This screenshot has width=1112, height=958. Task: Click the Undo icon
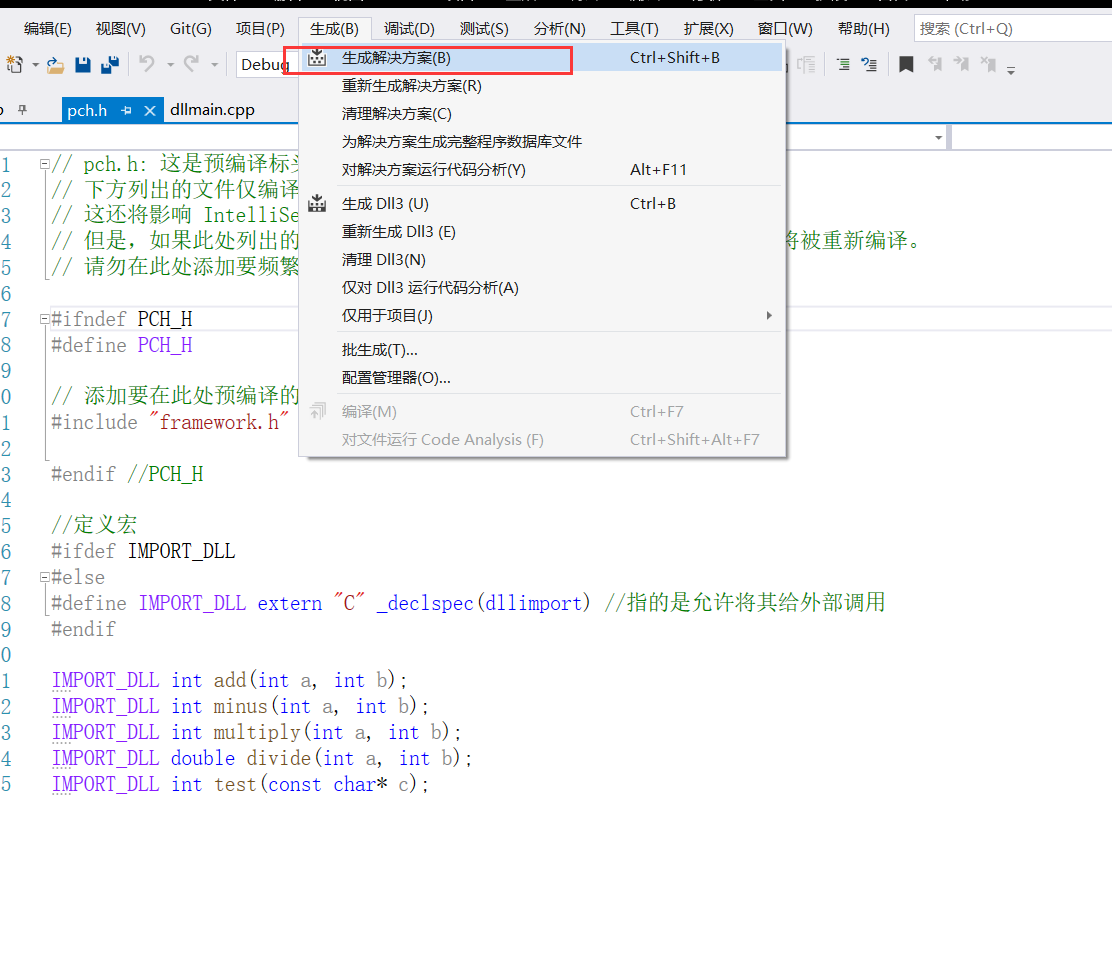pos(146,64)
